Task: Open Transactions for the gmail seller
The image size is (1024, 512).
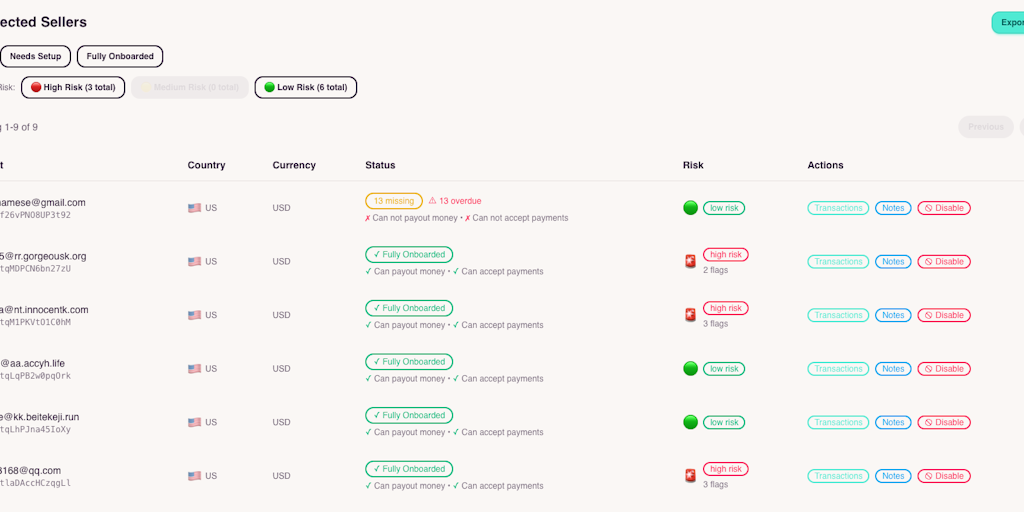Action: [x=838, y=208]
